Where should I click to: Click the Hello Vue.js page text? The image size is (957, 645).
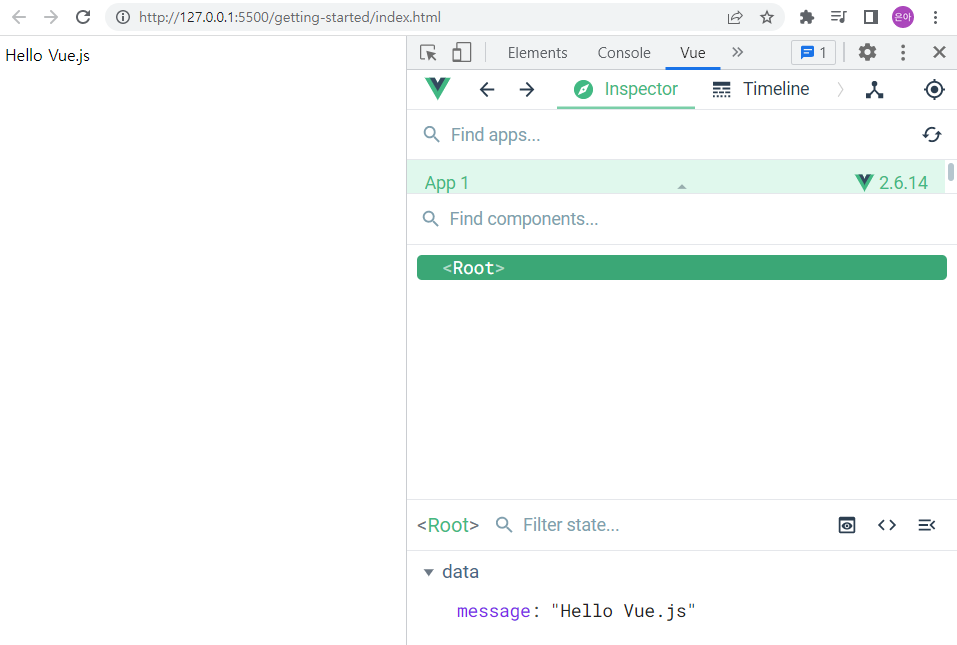click(48, 56)
